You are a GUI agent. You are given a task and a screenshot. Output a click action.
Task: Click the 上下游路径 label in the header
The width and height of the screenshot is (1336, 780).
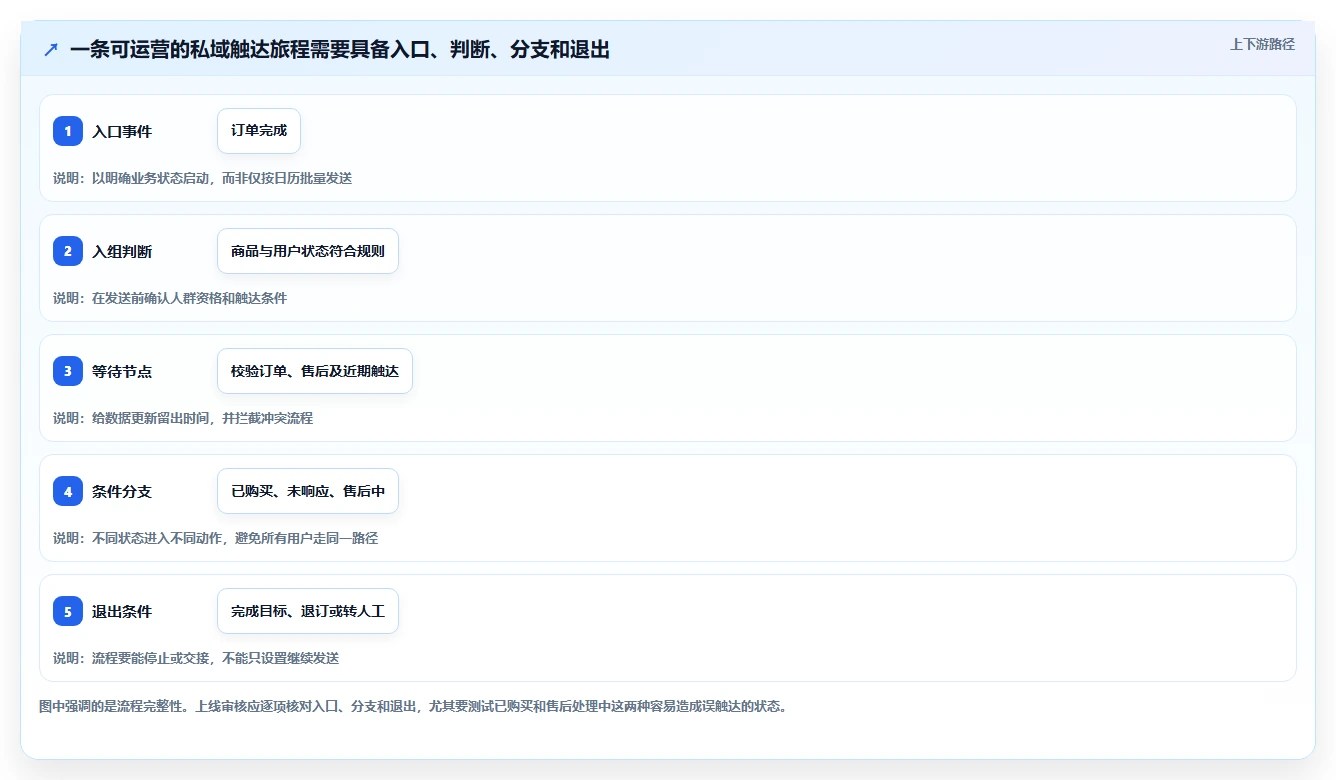[1262, 44]
